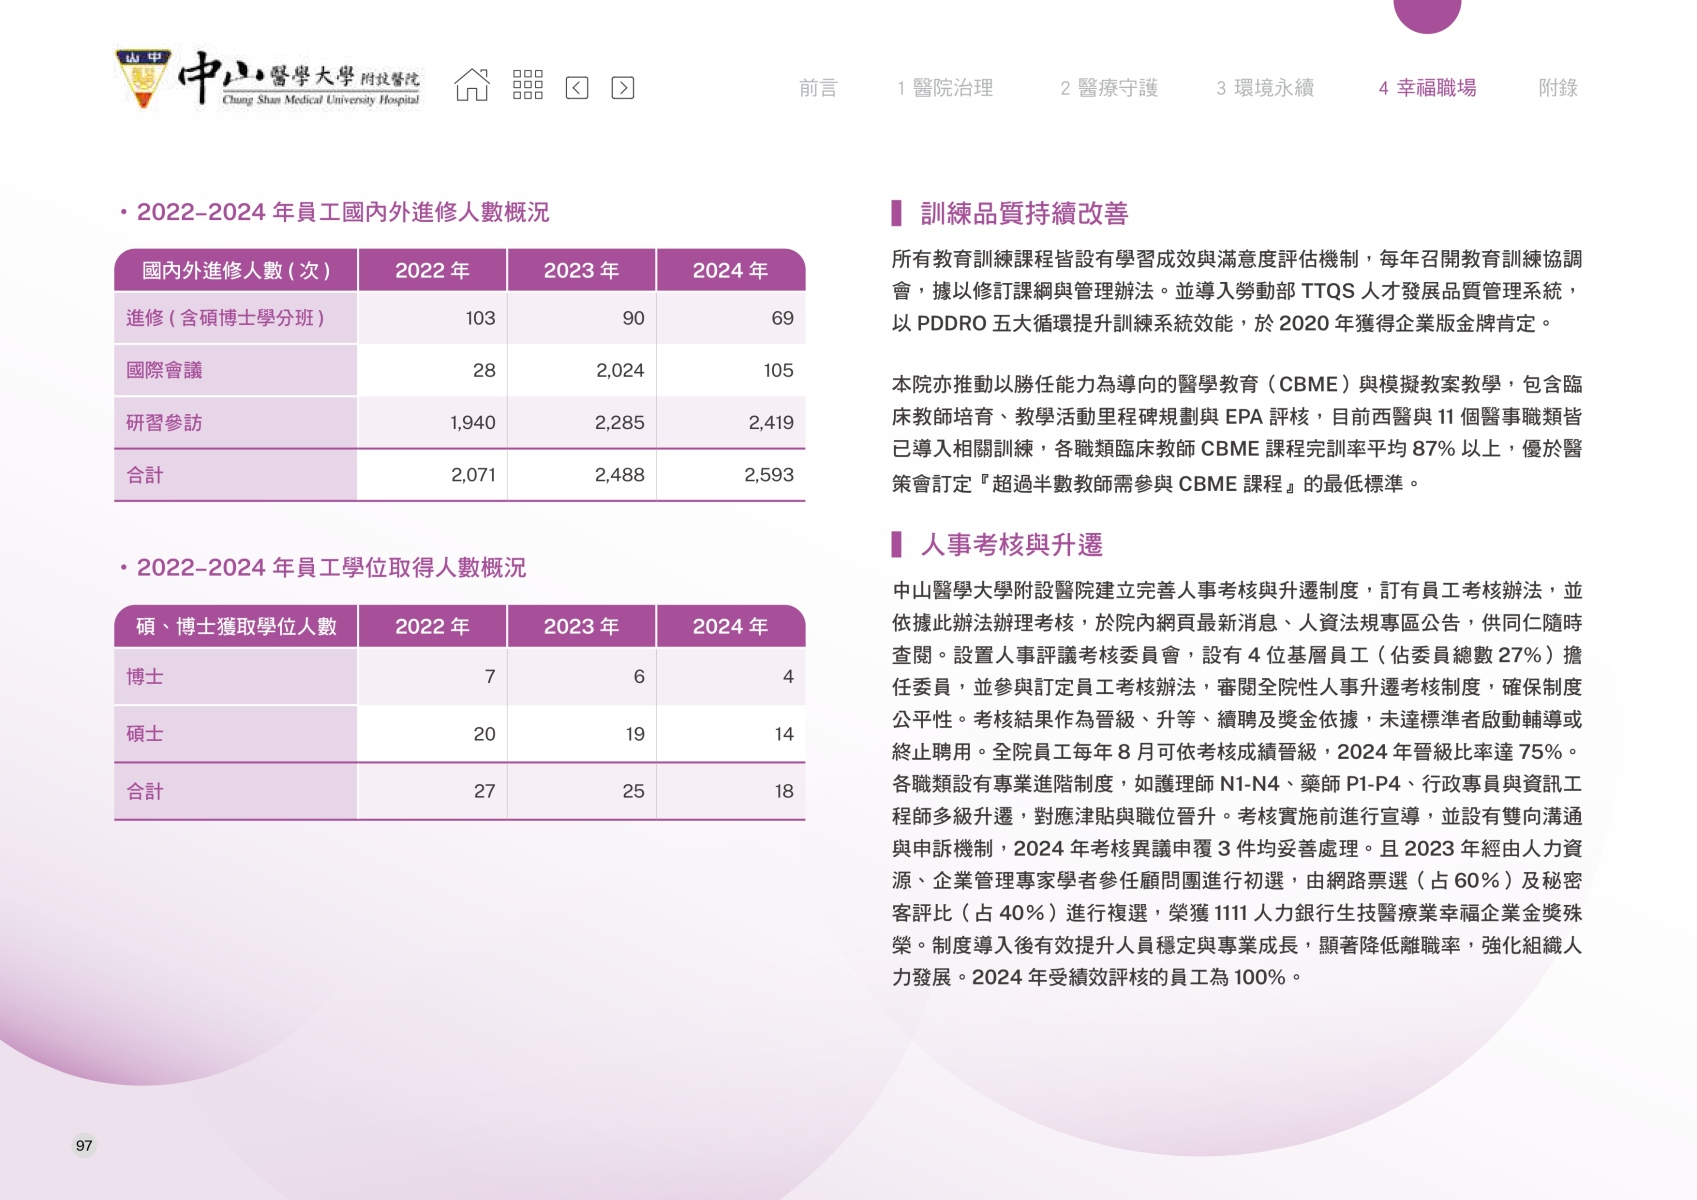Screen dimensions: 1697x1200
Task: Click the purple active-chapter circle marker
Action: [1427, 12]
